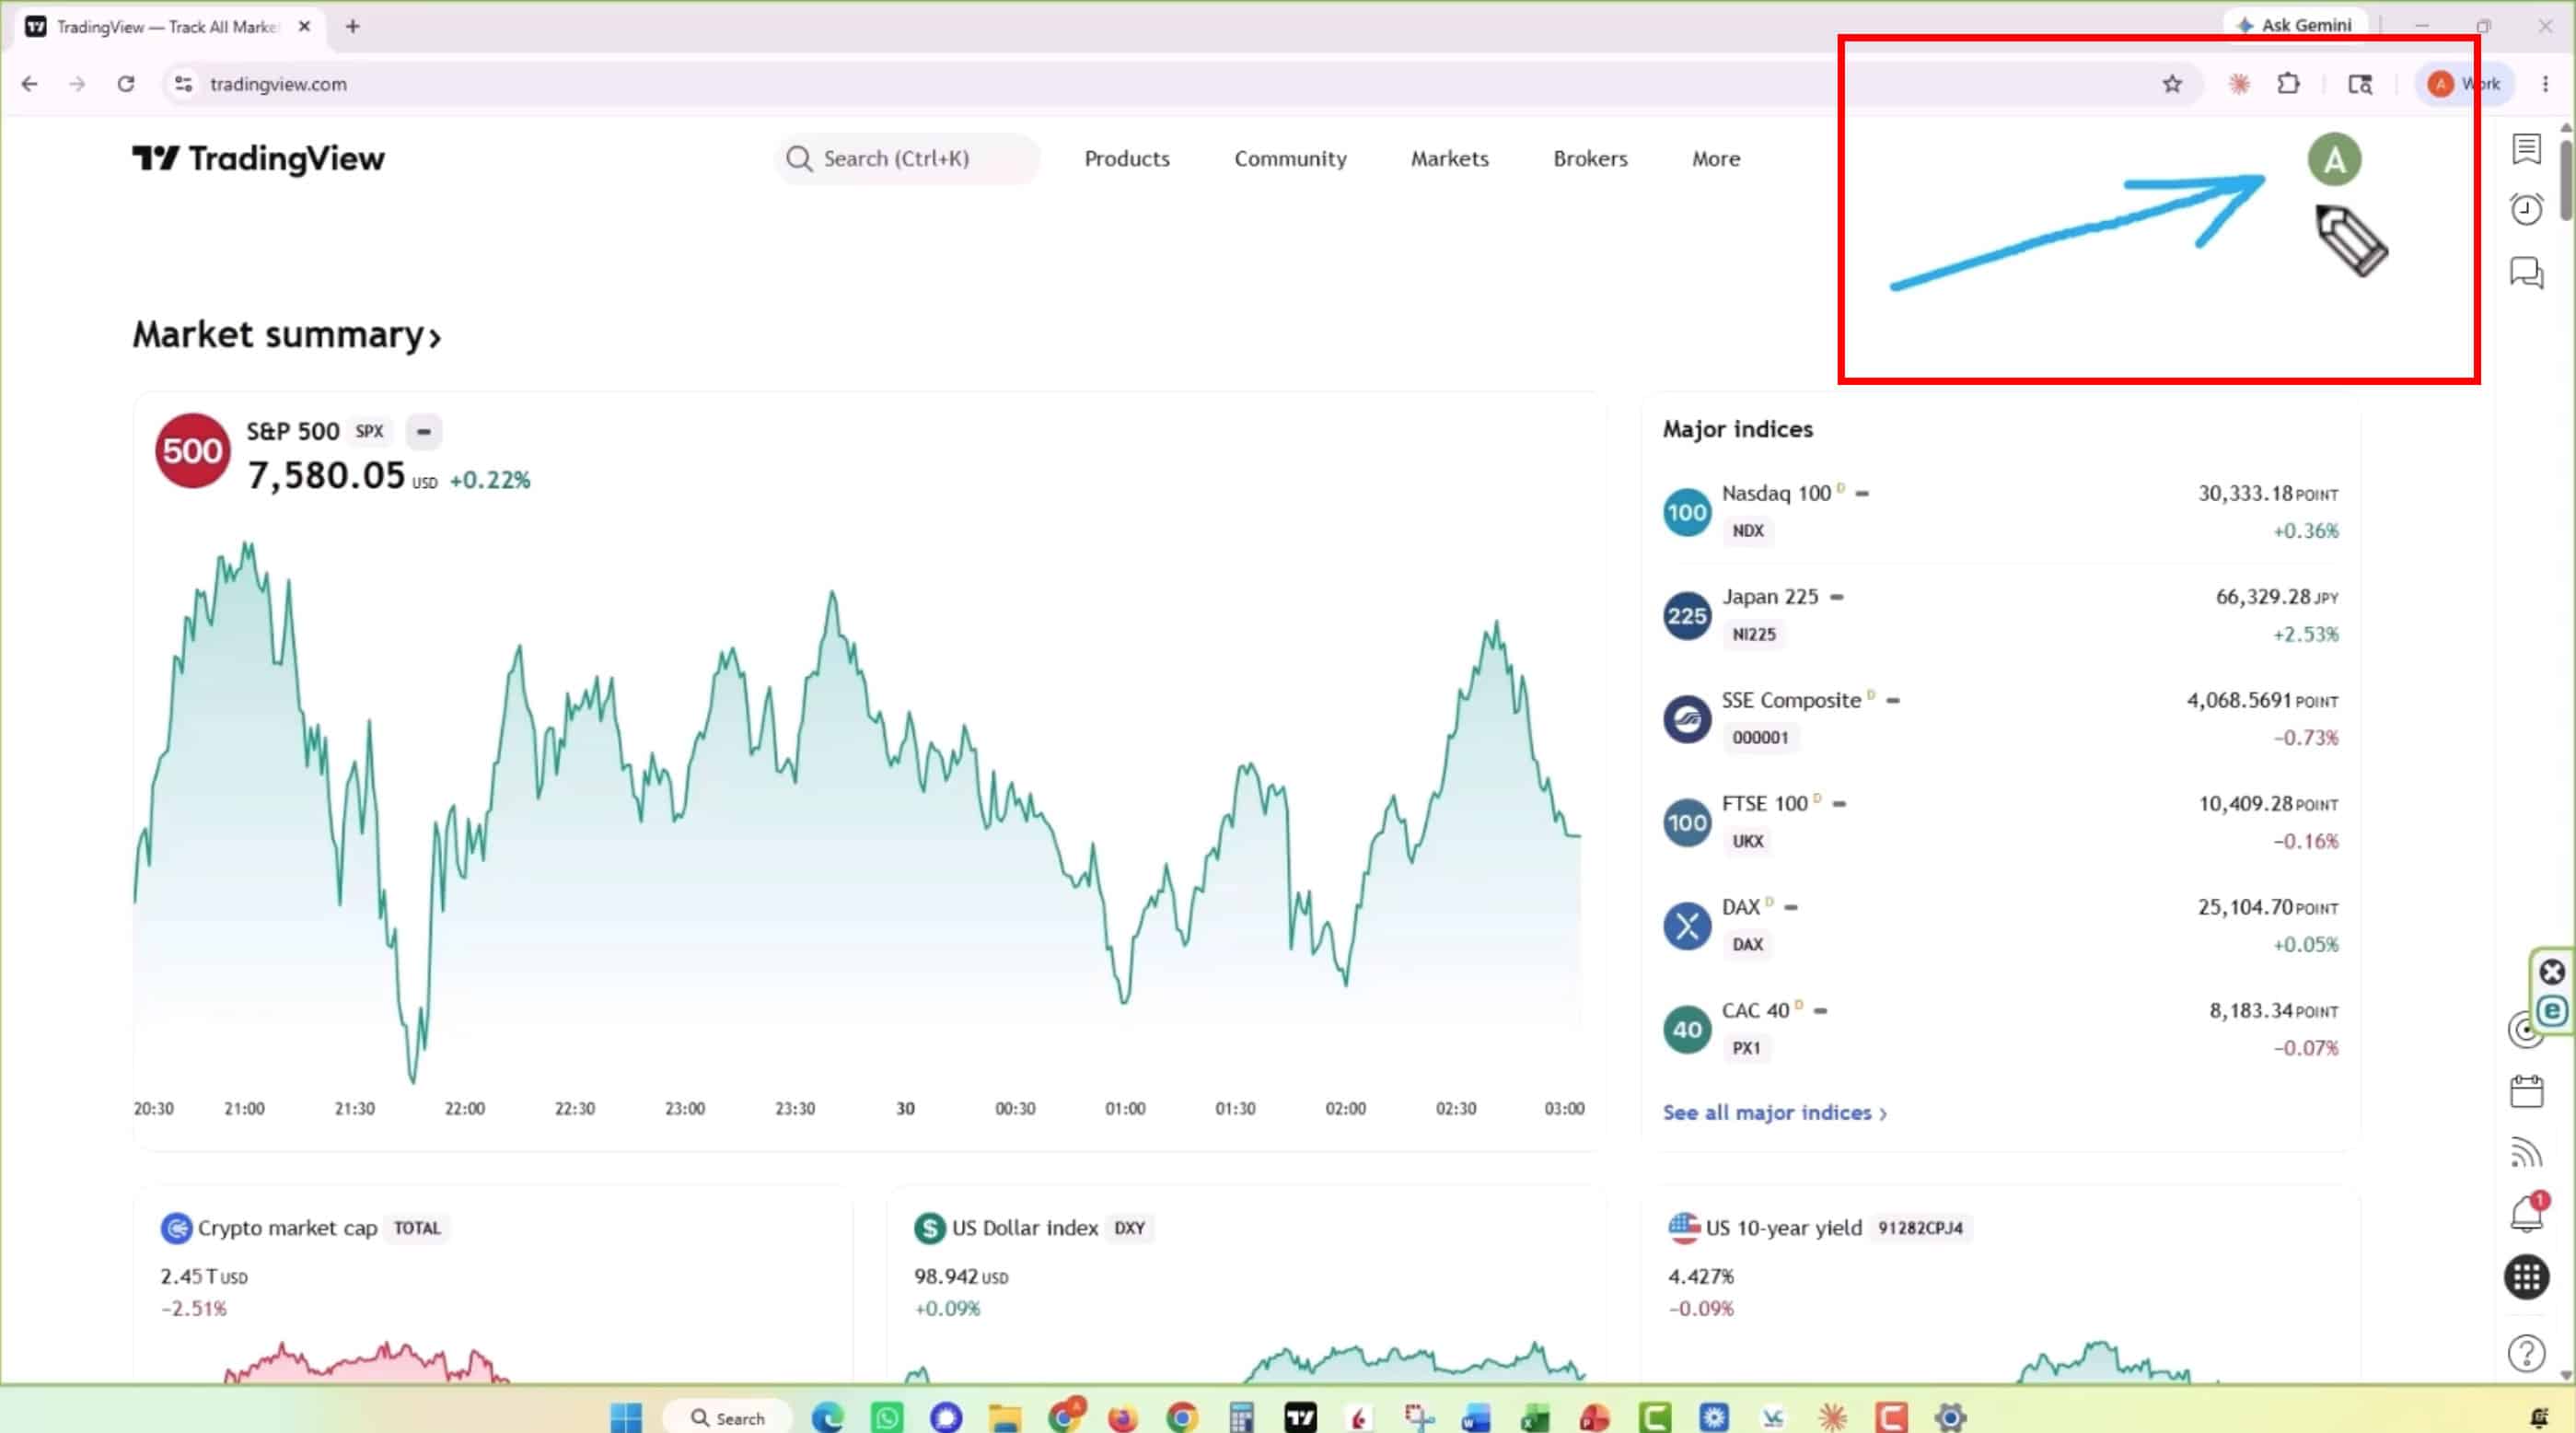Click the PX1 ticker badge
The image size is (2576, 1433).
coord(1746,1048)
